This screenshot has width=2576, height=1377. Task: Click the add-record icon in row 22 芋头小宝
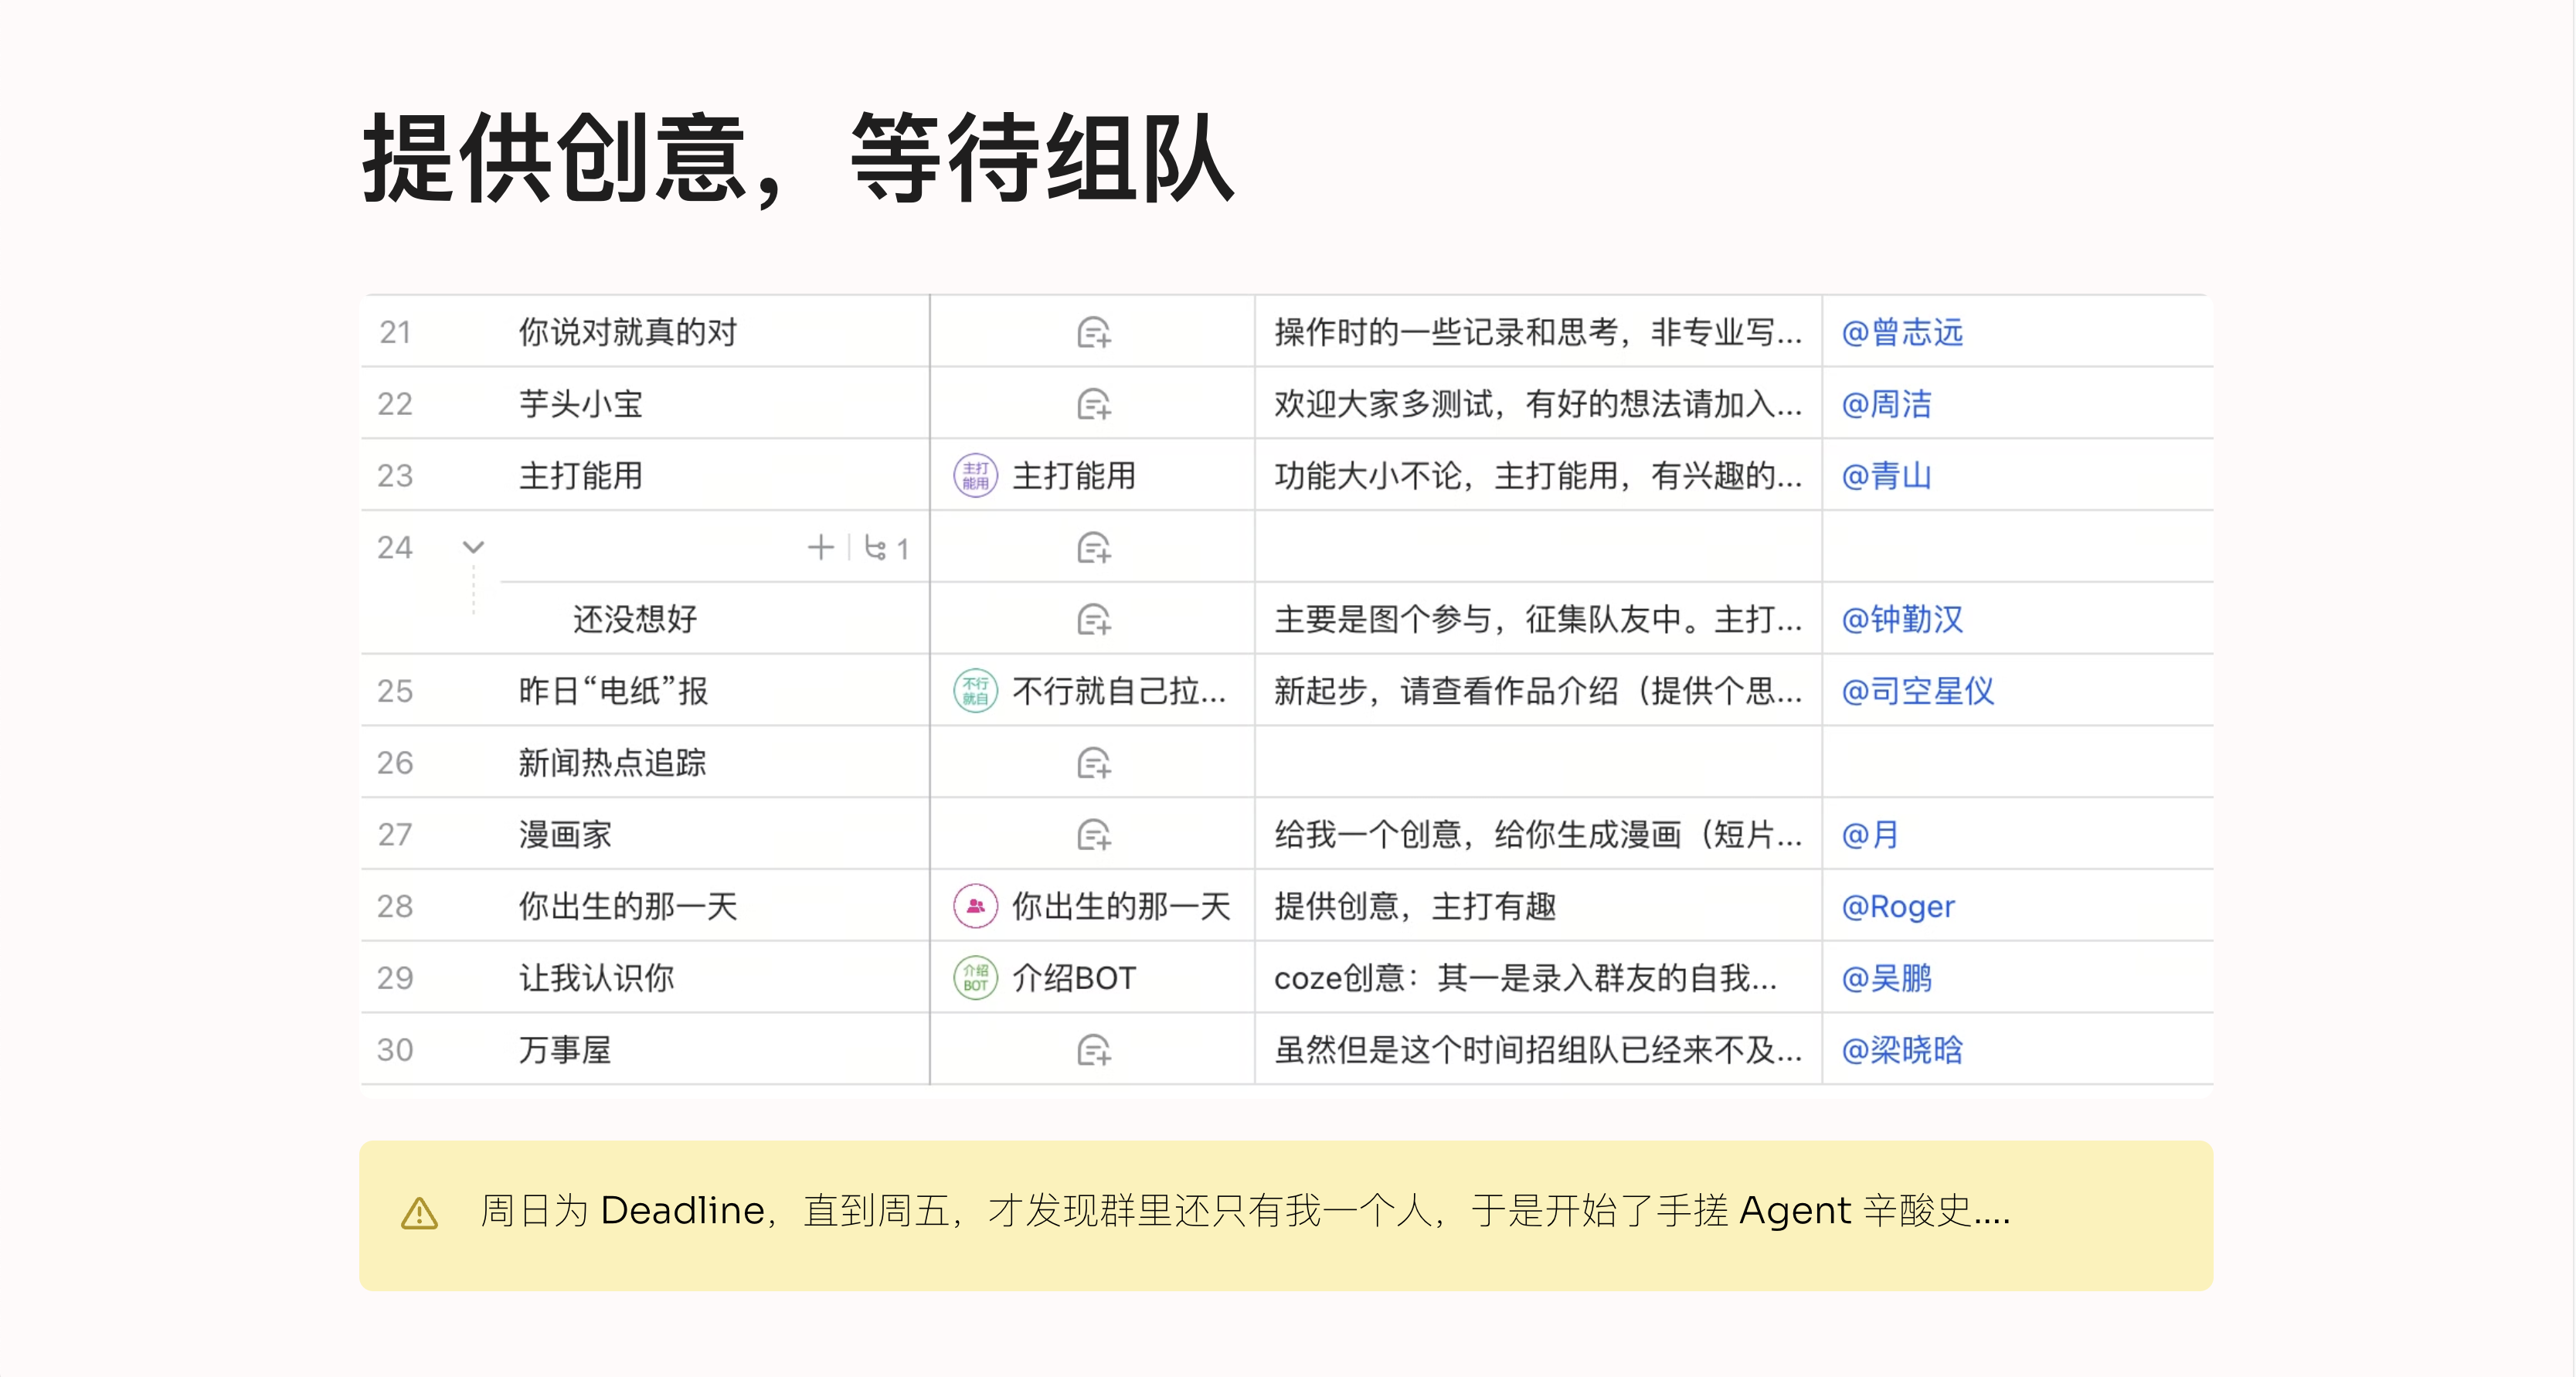[x=1093, y=404]
